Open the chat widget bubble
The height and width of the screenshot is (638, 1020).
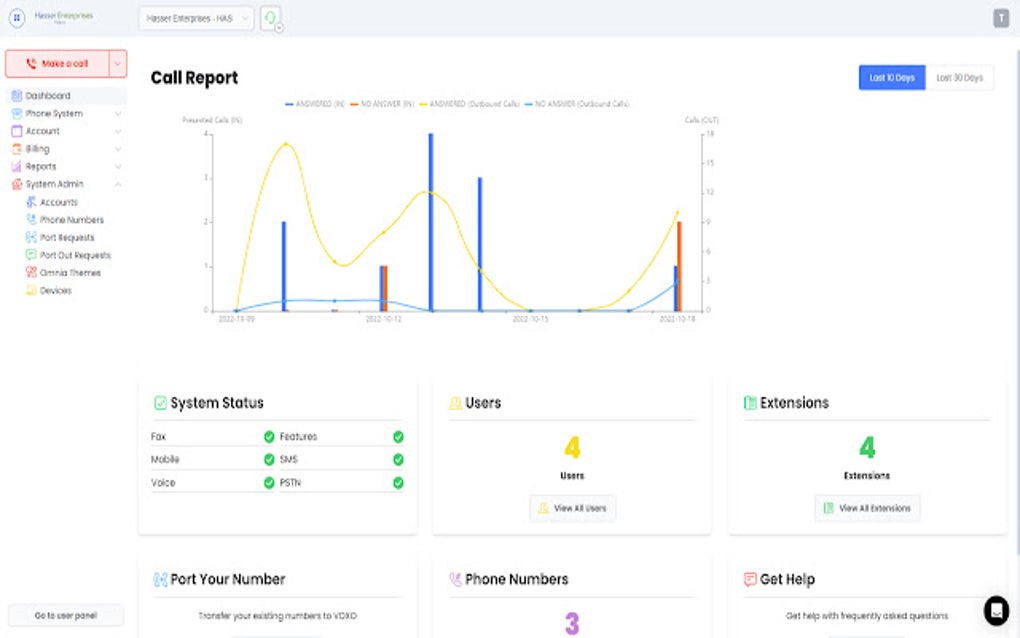click(x=995, y=610)
